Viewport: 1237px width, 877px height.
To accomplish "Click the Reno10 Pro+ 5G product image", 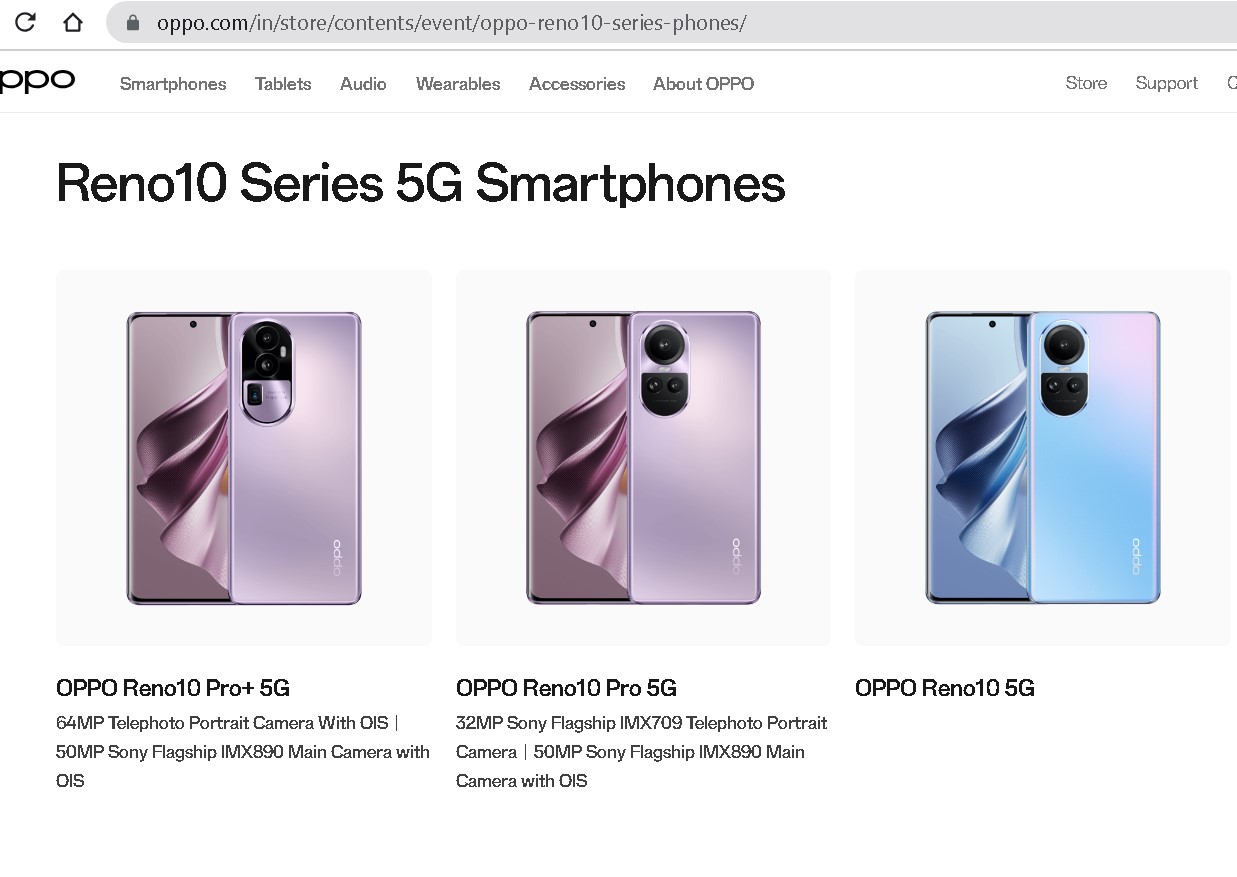I will (x=243, y=456).
